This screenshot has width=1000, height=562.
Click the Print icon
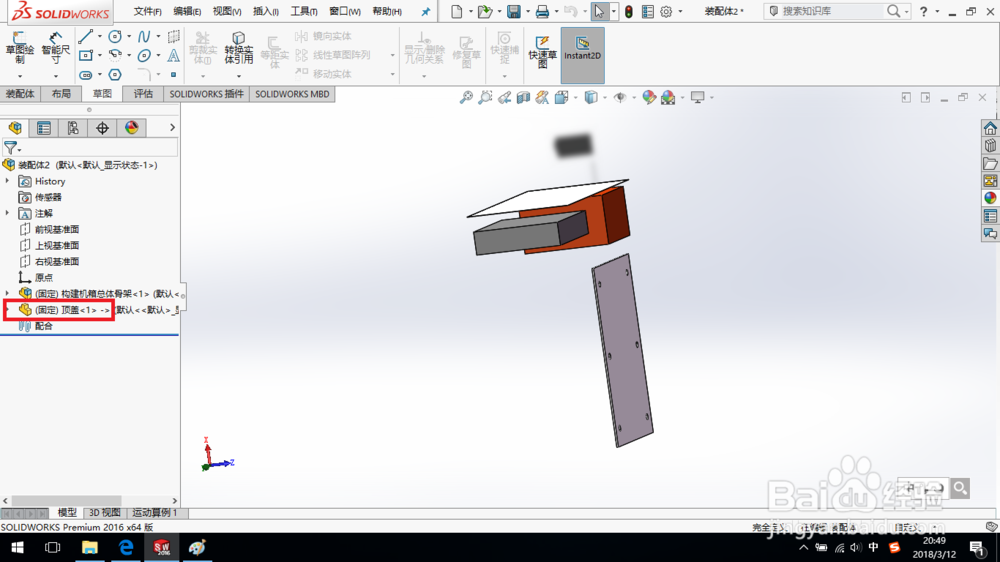[542, 11]
